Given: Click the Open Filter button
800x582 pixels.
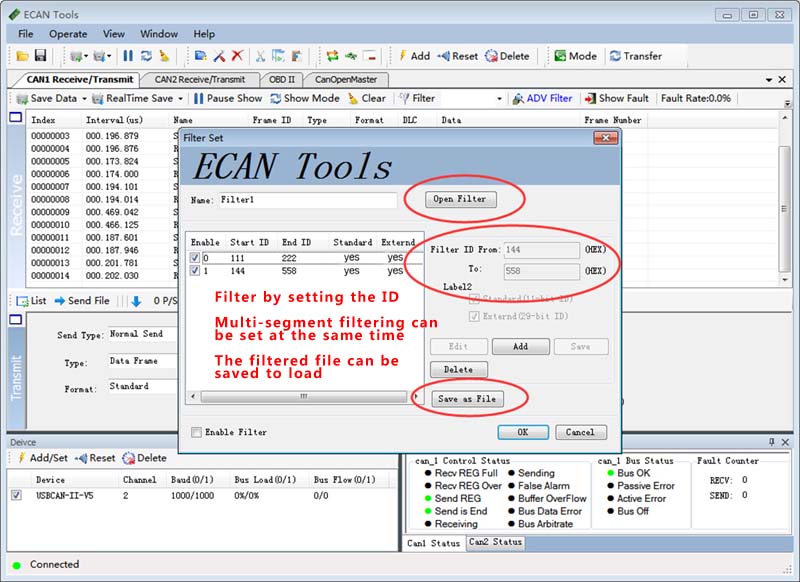Looking at the screenshot, I should point(459,199).
